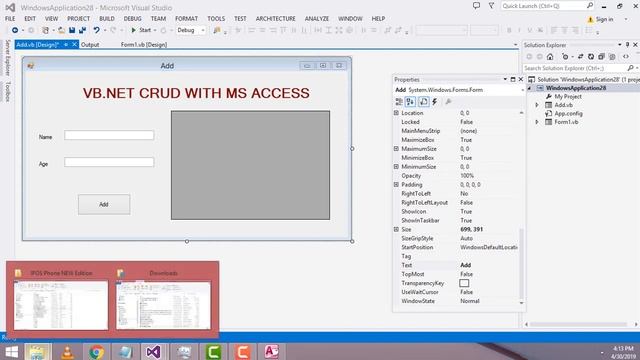This screenshot has width=640, height=360.
Task: Expand the MaximumSize property
Action: point(396,149)
